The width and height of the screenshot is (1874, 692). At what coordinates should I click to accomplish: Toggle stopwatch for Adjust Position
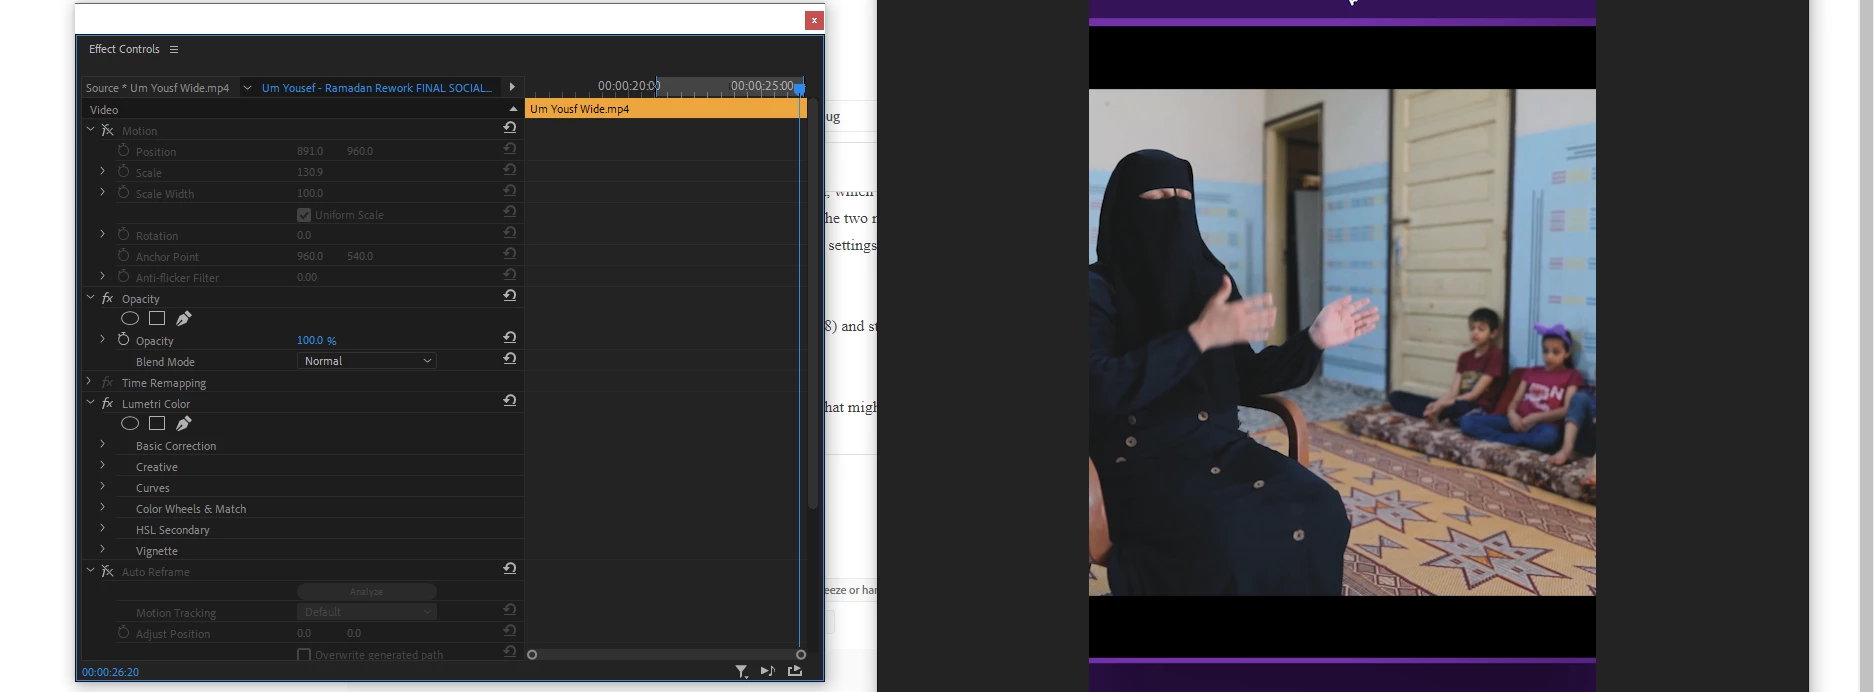(x=124, y=632)
